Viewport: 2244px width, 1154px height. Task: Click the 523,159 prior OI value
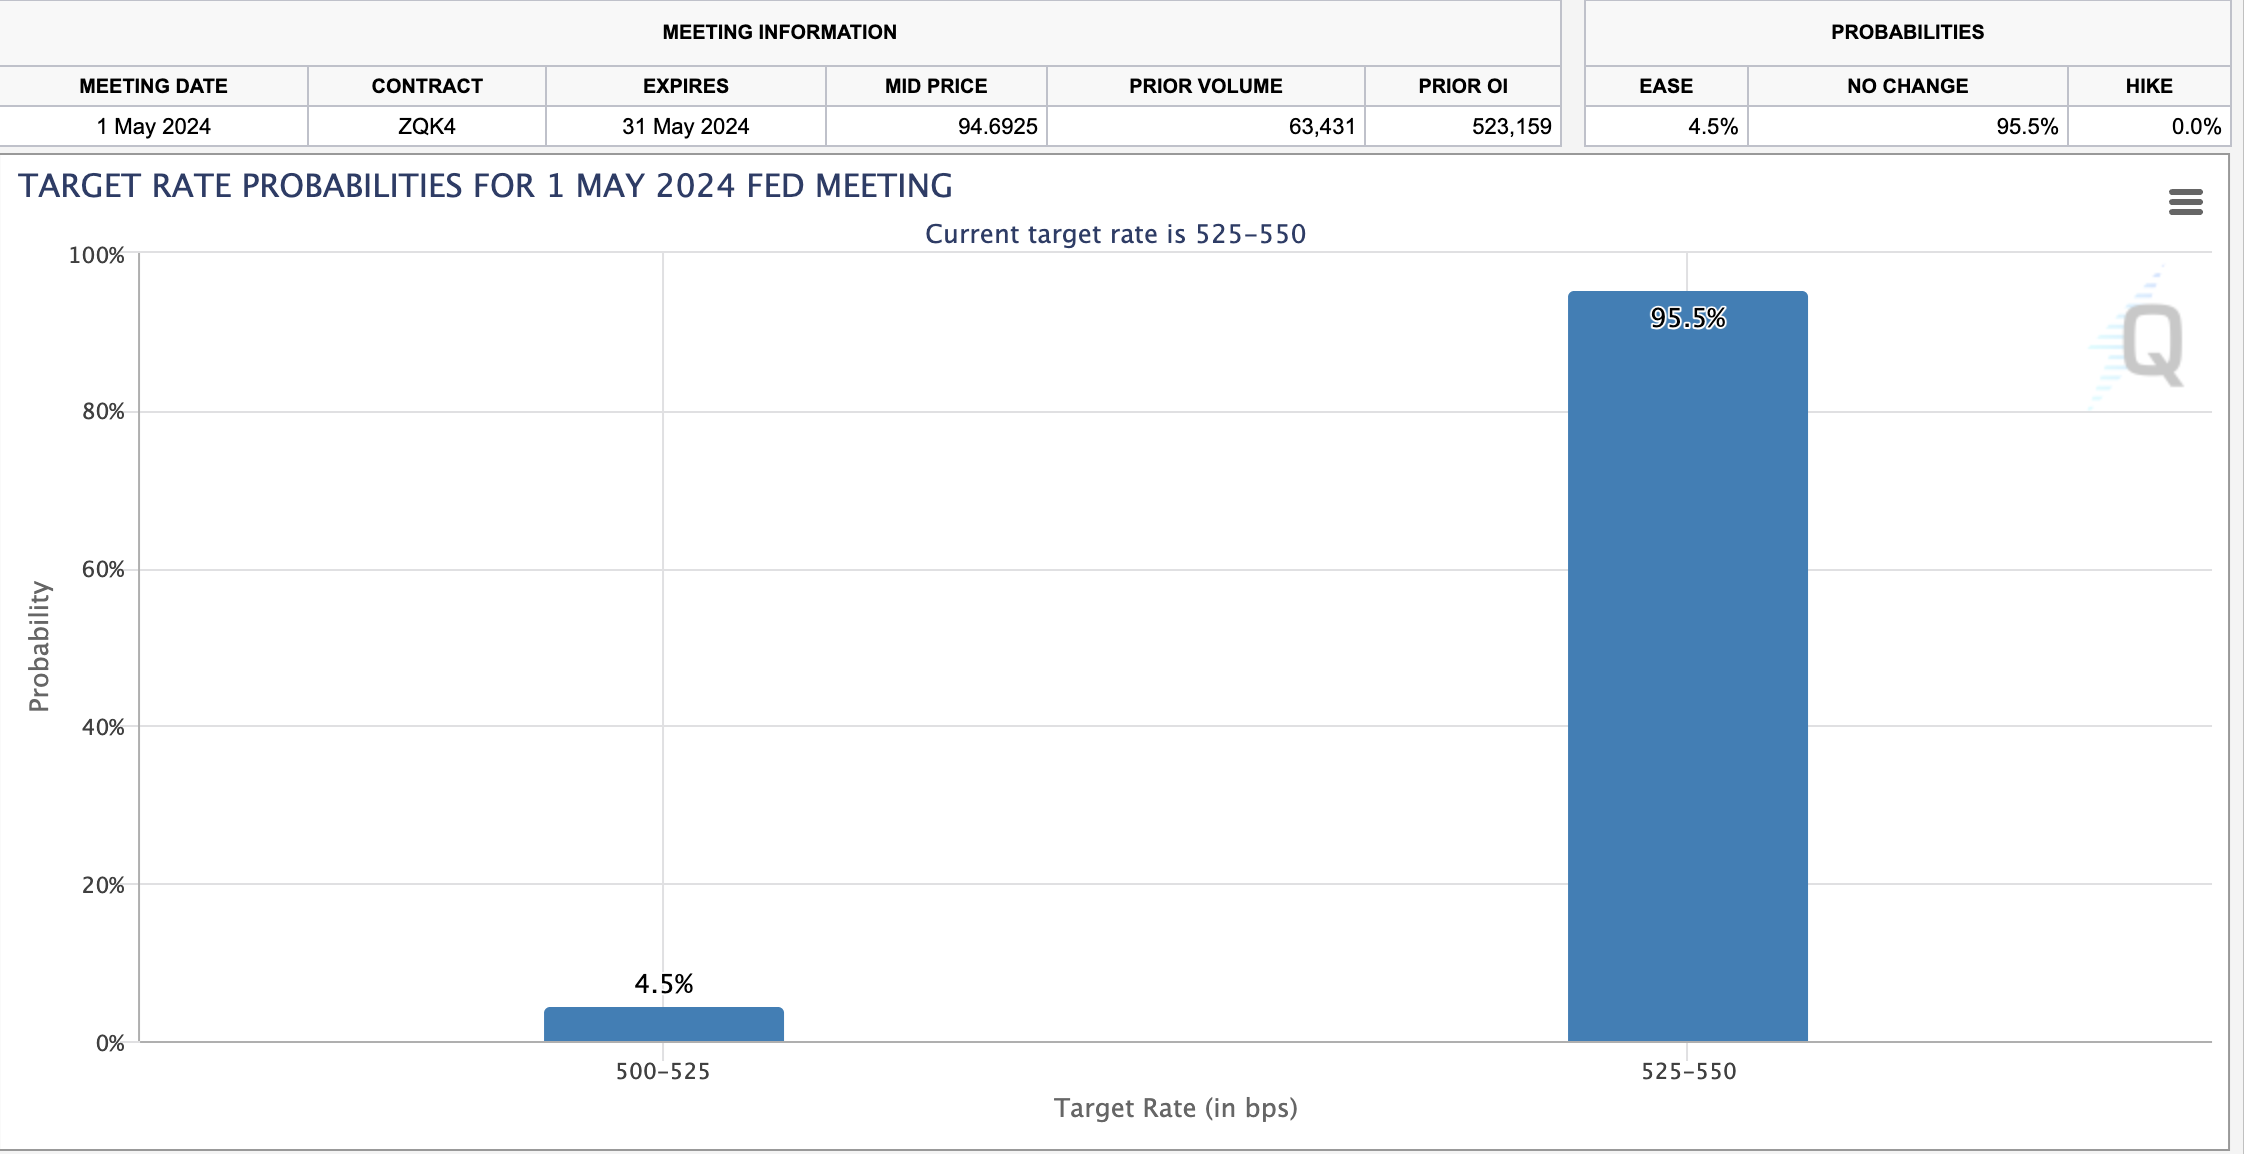click(1511, 127)
